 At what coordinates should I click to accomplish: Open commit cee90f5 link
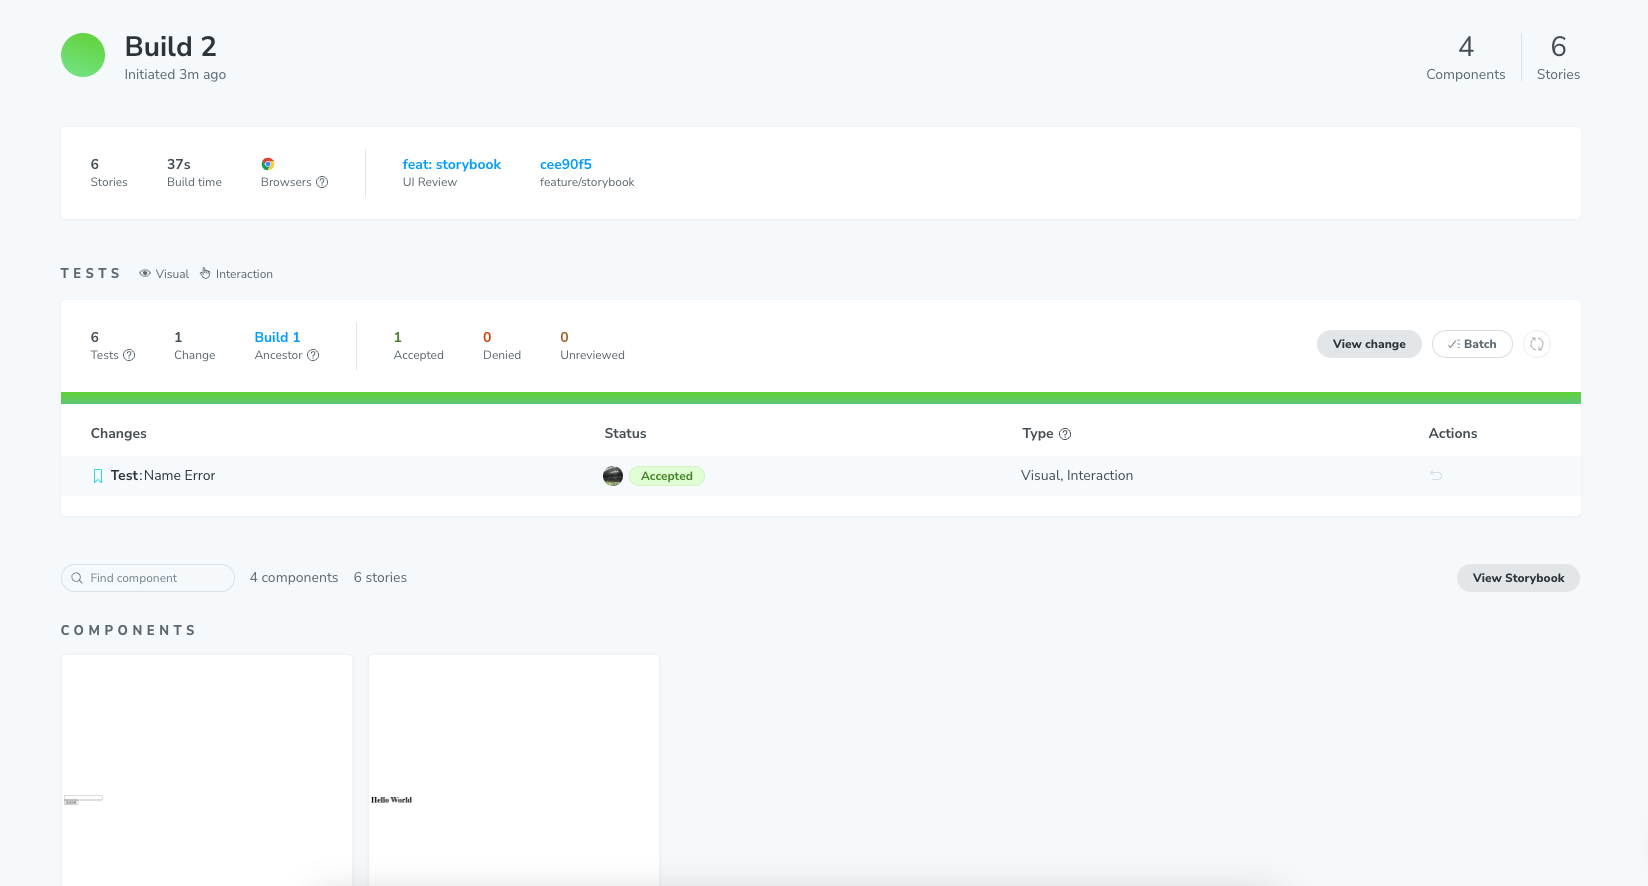click(566, 164)
